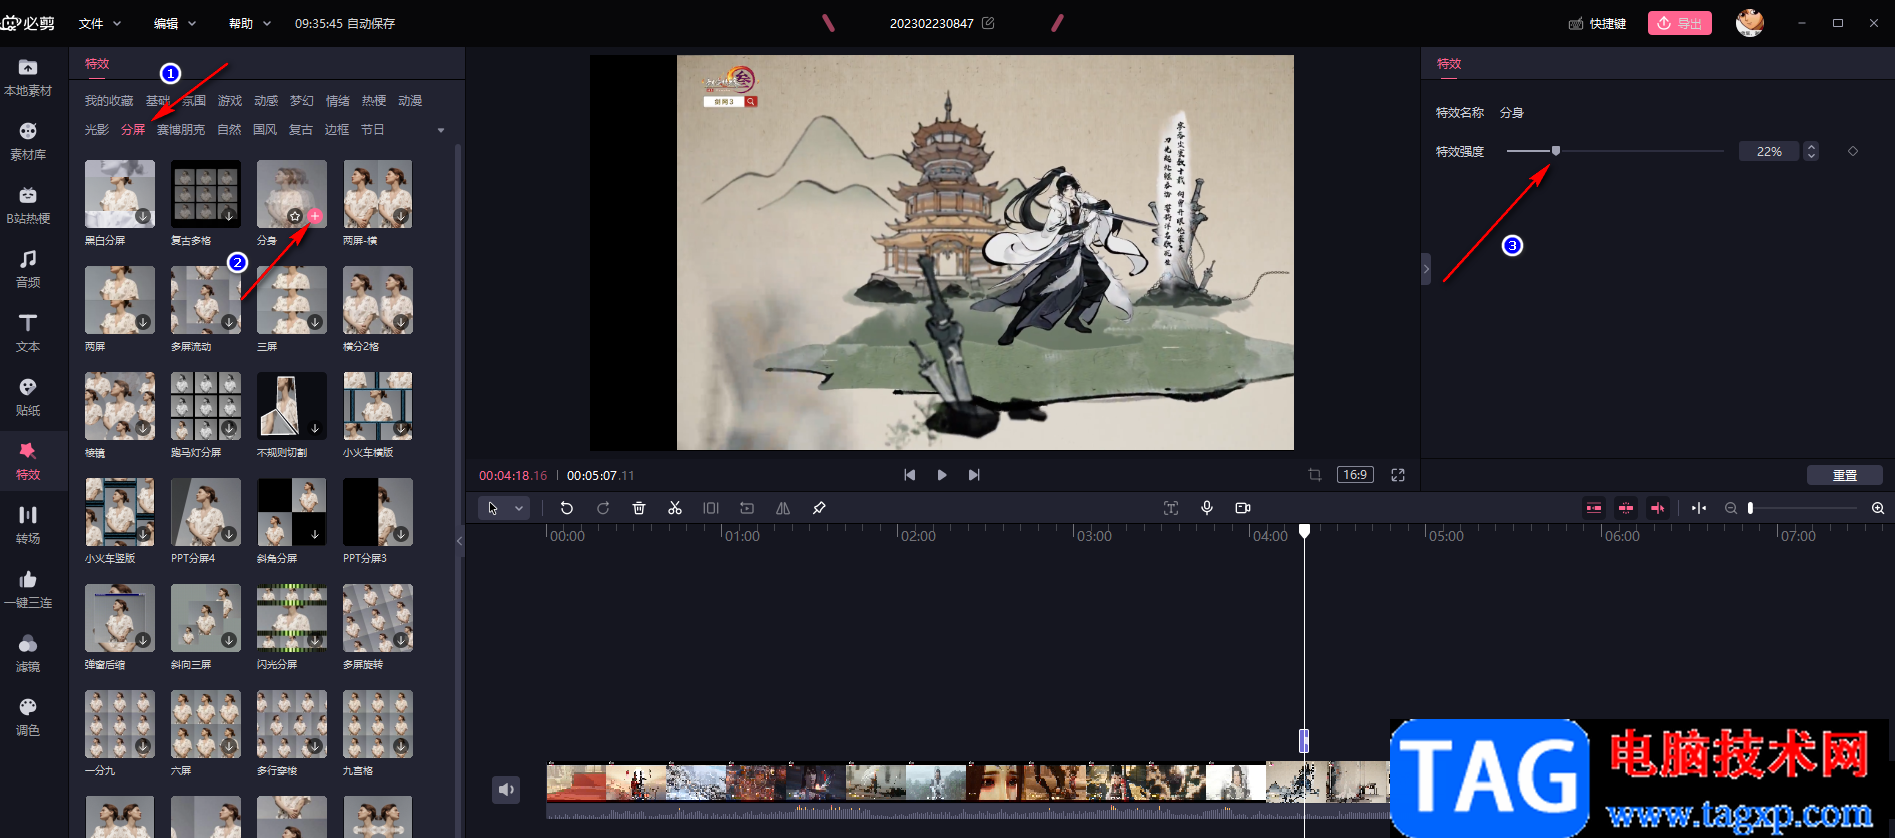Open the 16:9 aspect ratio selector
The width and height of the screenshot is (1895, 838).
1355,475
